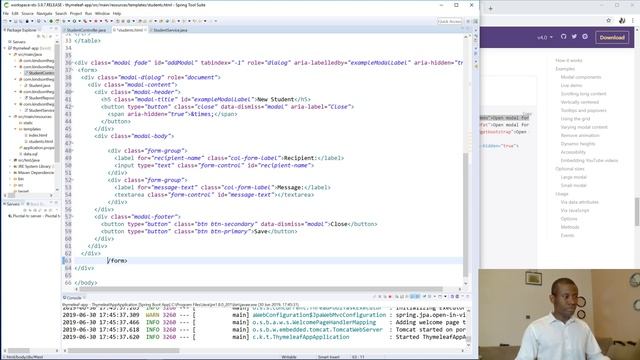Click the Save button text on line 59
Image resolution: width=640 pixels, height=360 pixels.
point(261,231)
